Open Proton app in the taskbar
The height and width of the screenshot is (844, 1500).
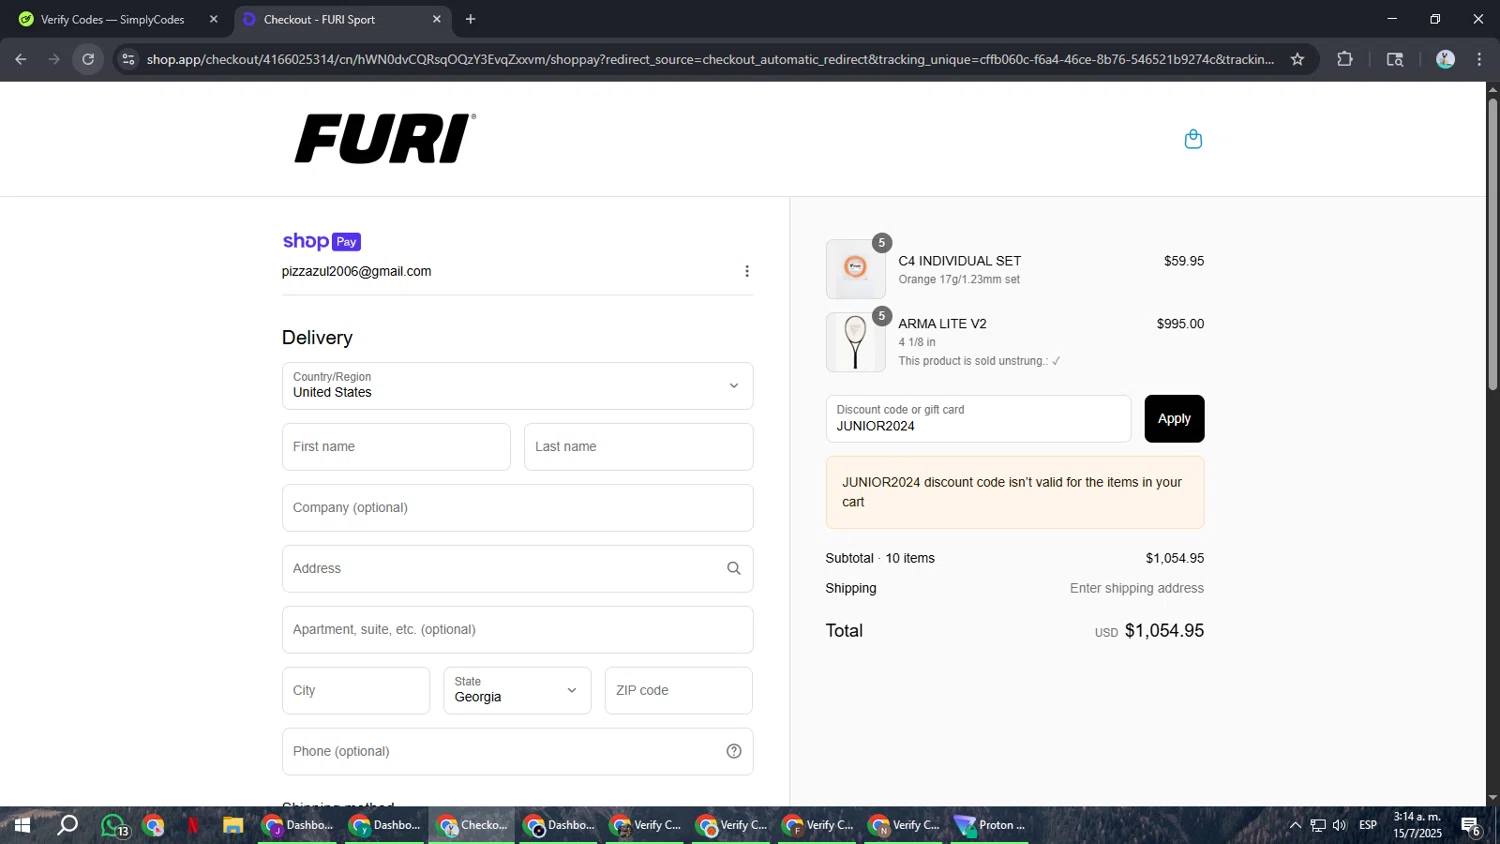(989, 825)
